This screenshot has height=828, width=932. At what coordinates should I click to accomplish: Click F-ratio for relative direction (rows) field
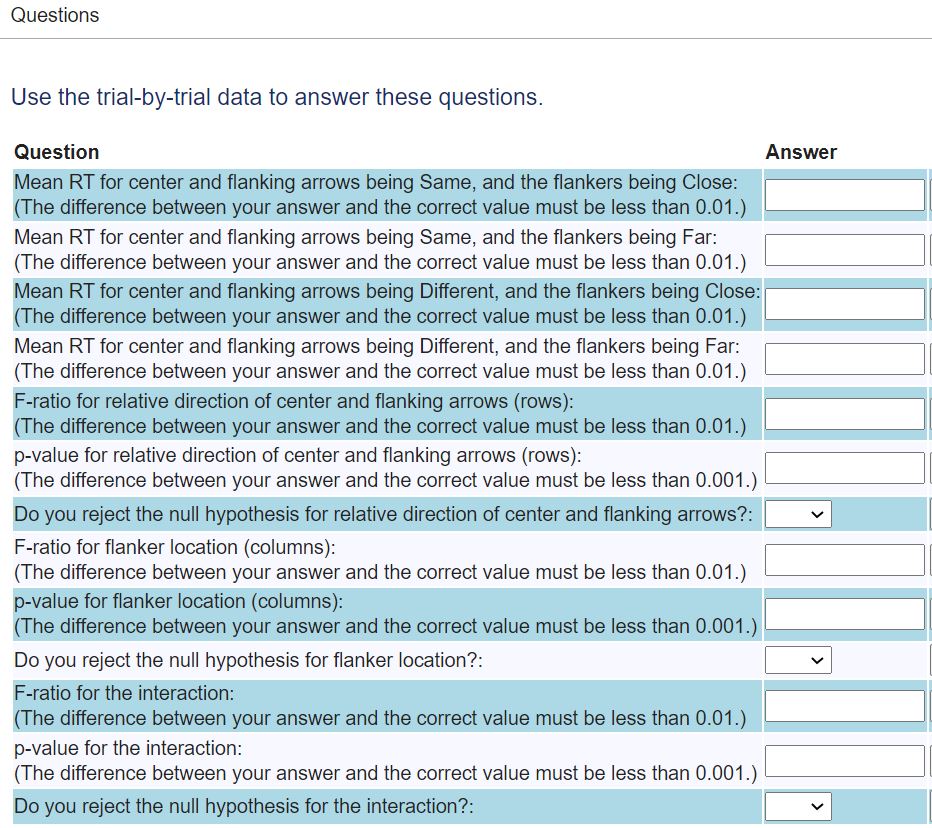pyautogui.click(x=845, y=414)
